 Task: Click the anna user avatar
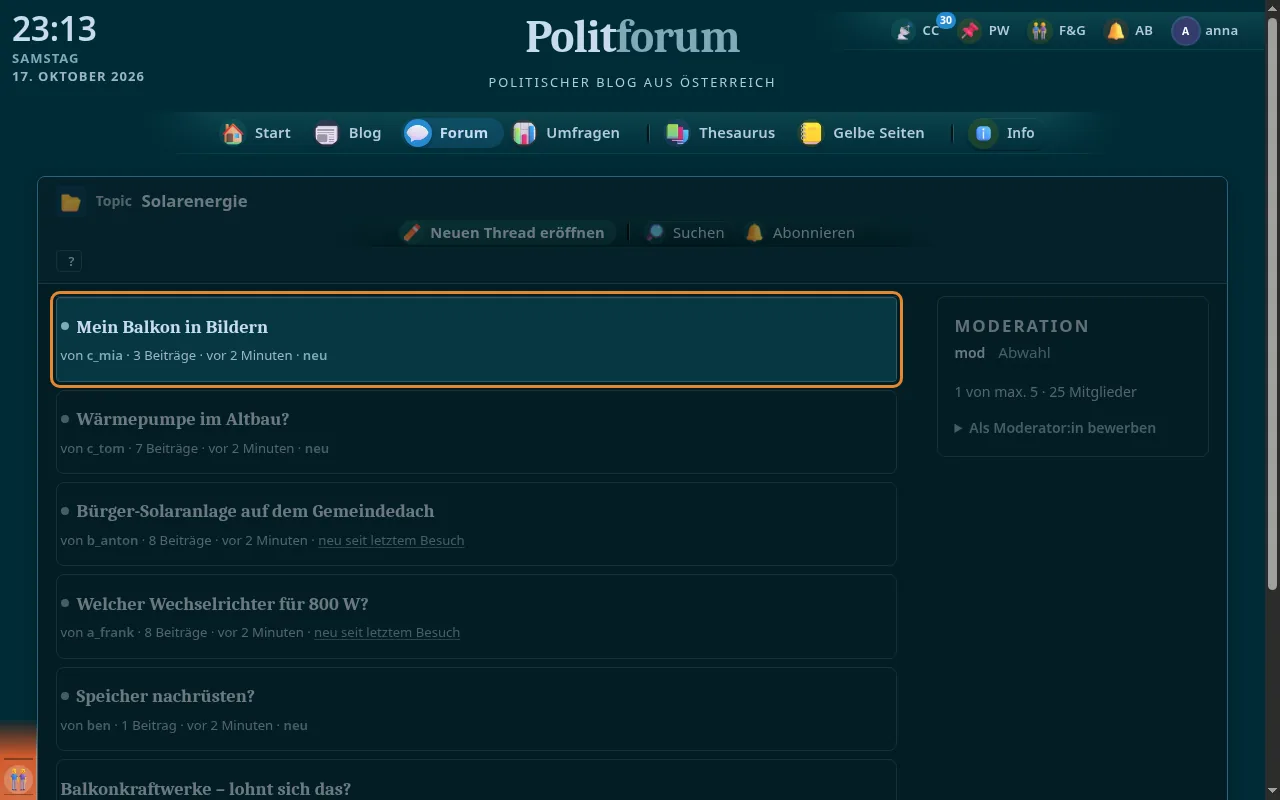pyautogui.click(x=1185, y=31)
